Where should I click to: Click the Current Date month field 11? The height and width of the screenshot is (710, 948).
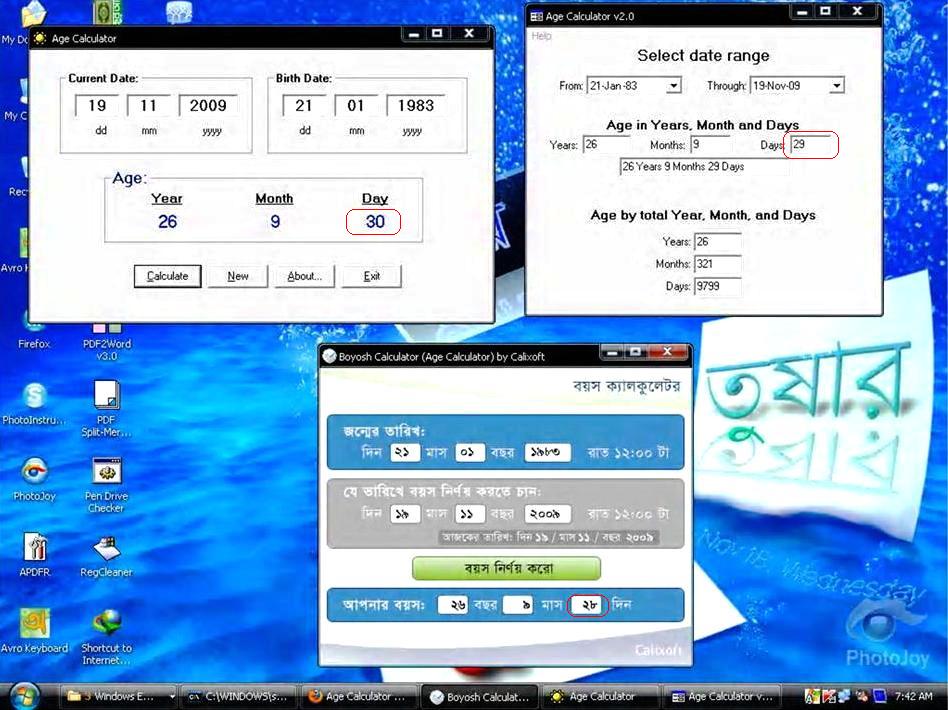[x=148, y=106]
